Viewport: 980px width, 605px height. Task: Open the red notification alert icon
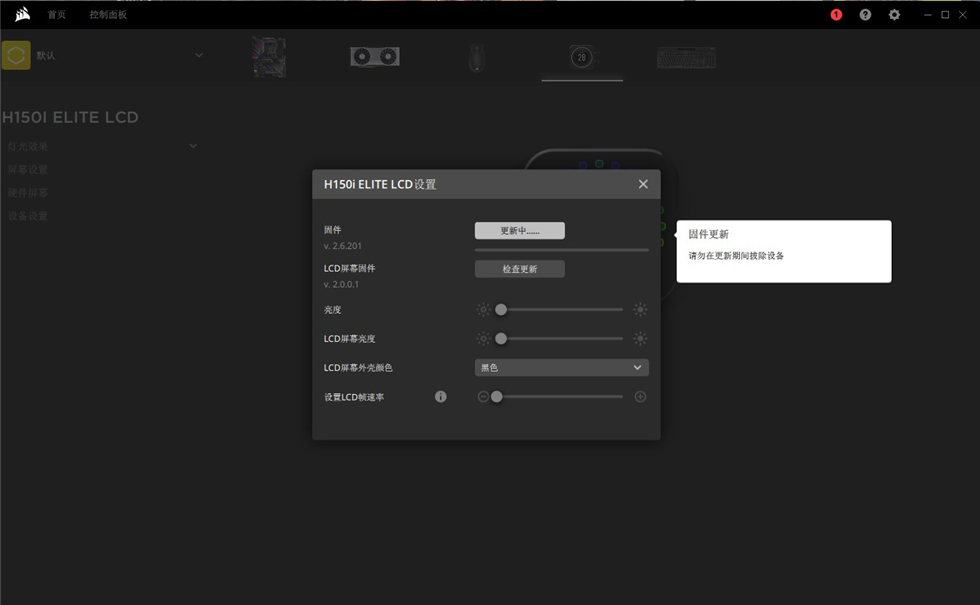click(836, 14)
